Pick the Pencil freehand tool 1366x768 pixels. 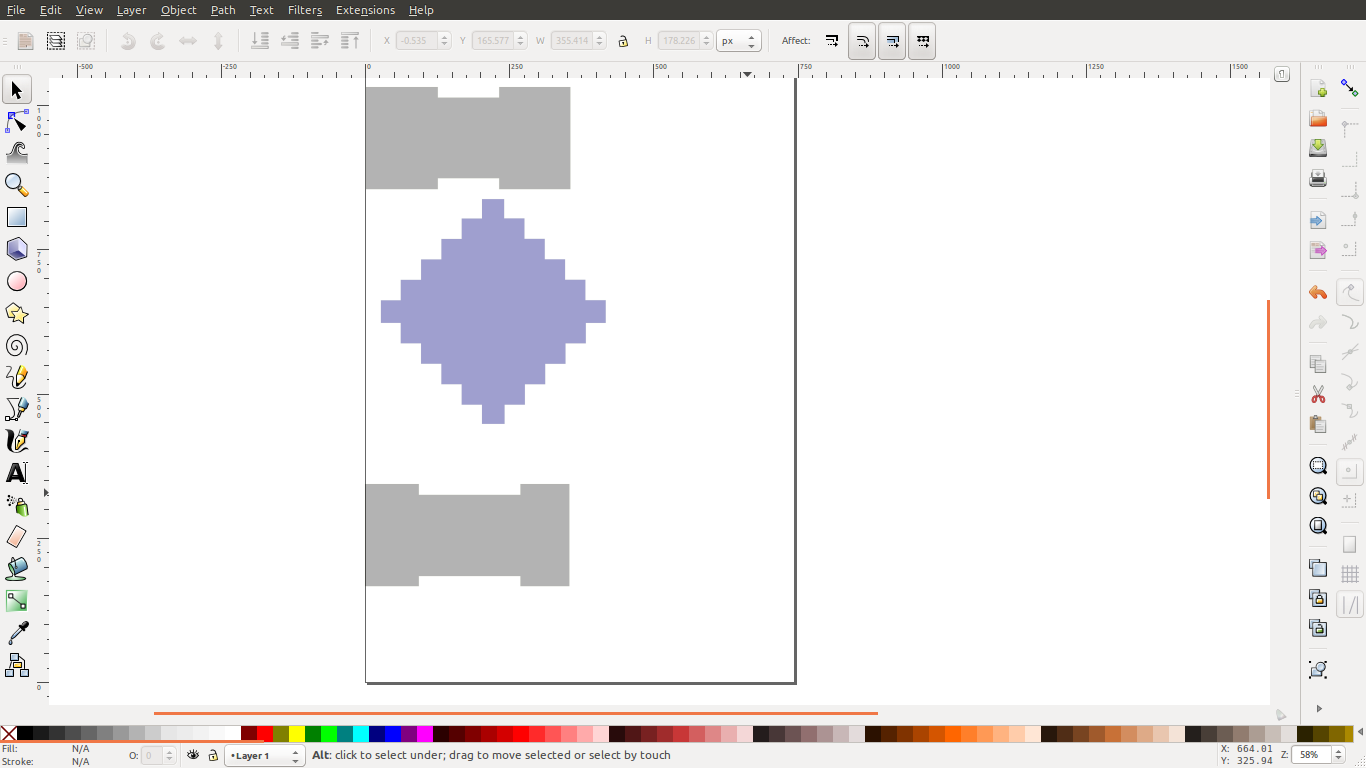tap(17, 377)
